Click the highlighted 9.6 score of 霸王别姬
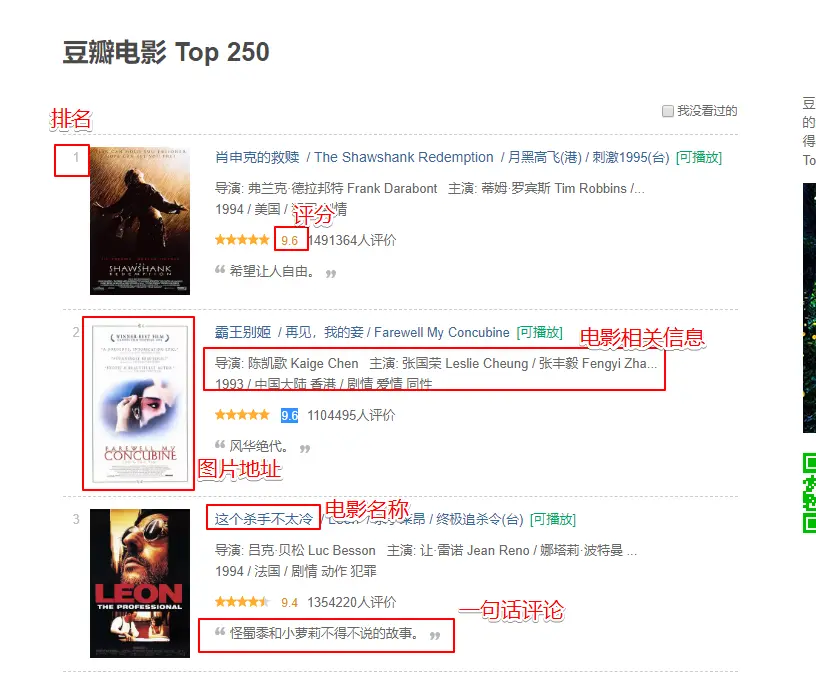The height and width of the screenshot is (684, 816). point(289,415)
